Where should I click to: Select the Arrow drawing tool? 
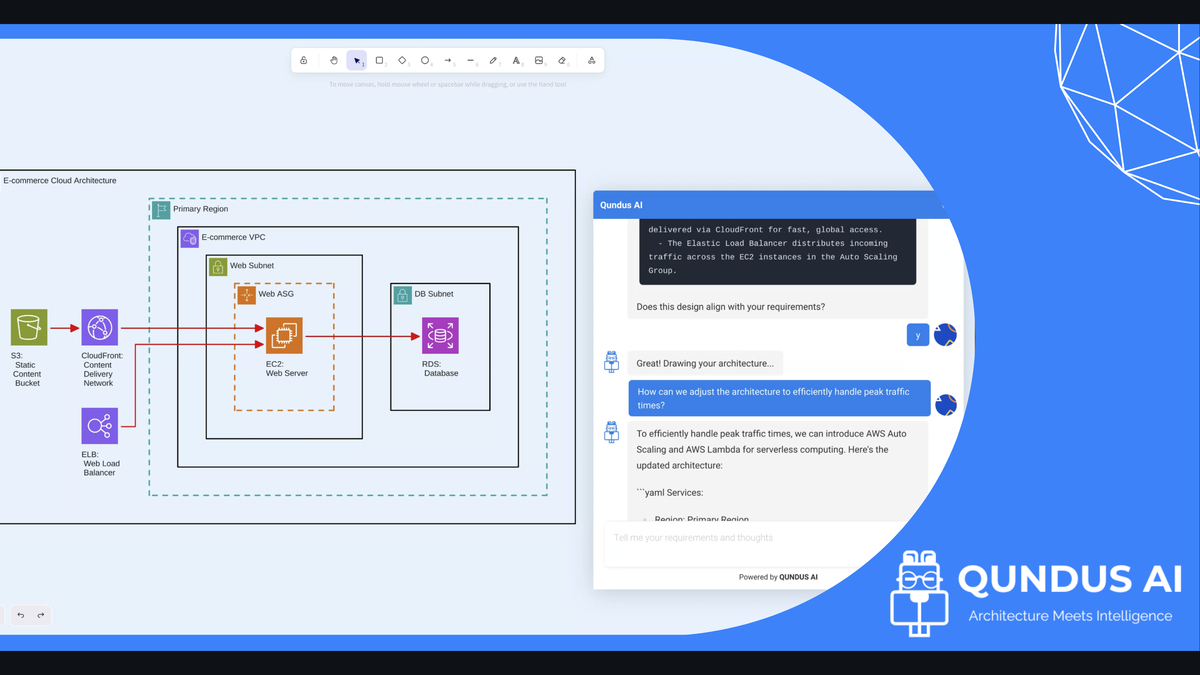(x=448, y=61)
